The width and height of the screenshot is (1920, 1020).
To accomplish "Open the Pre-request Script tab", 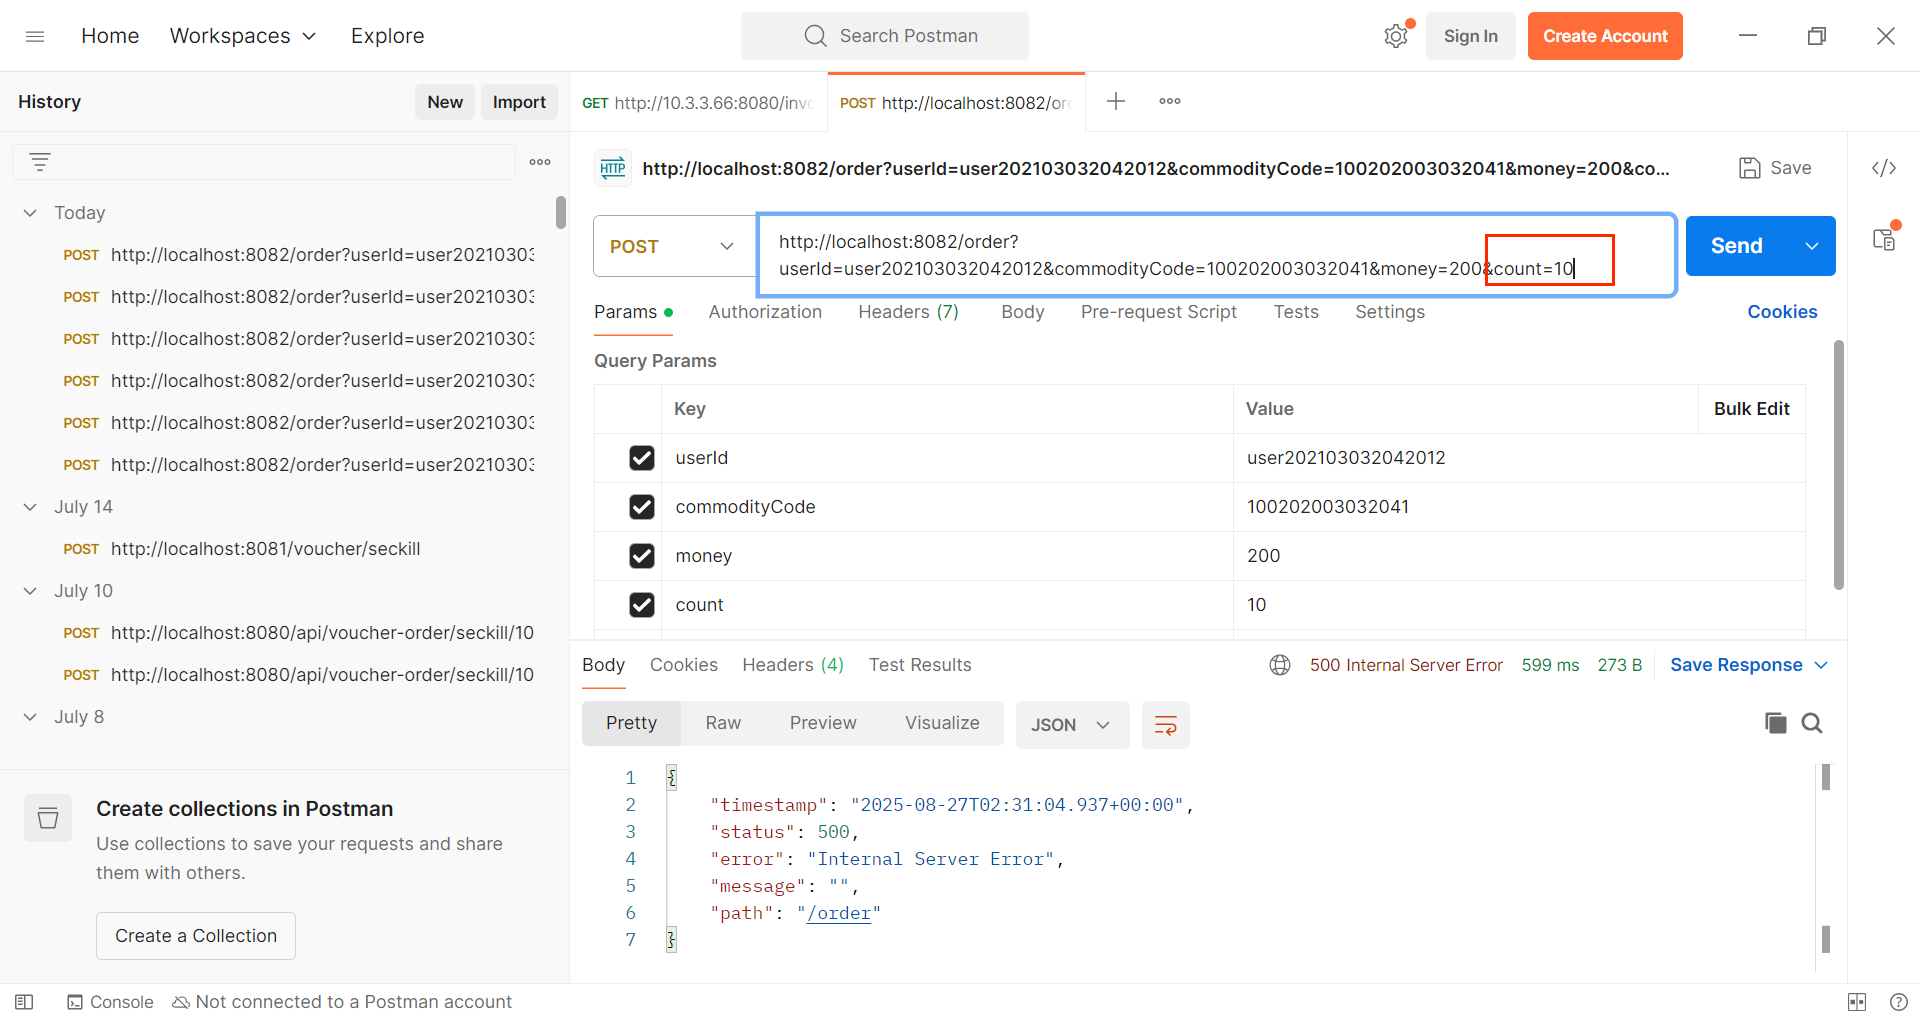I will [x=1158, y=312].
